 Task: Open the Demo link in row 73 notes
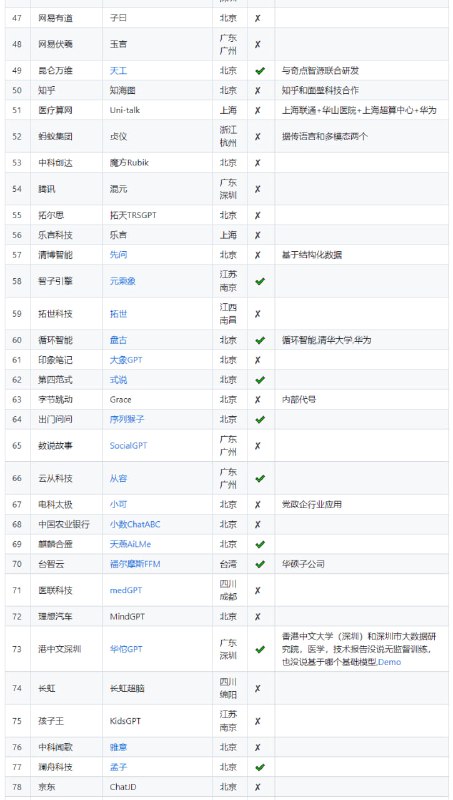coord(390,662)
